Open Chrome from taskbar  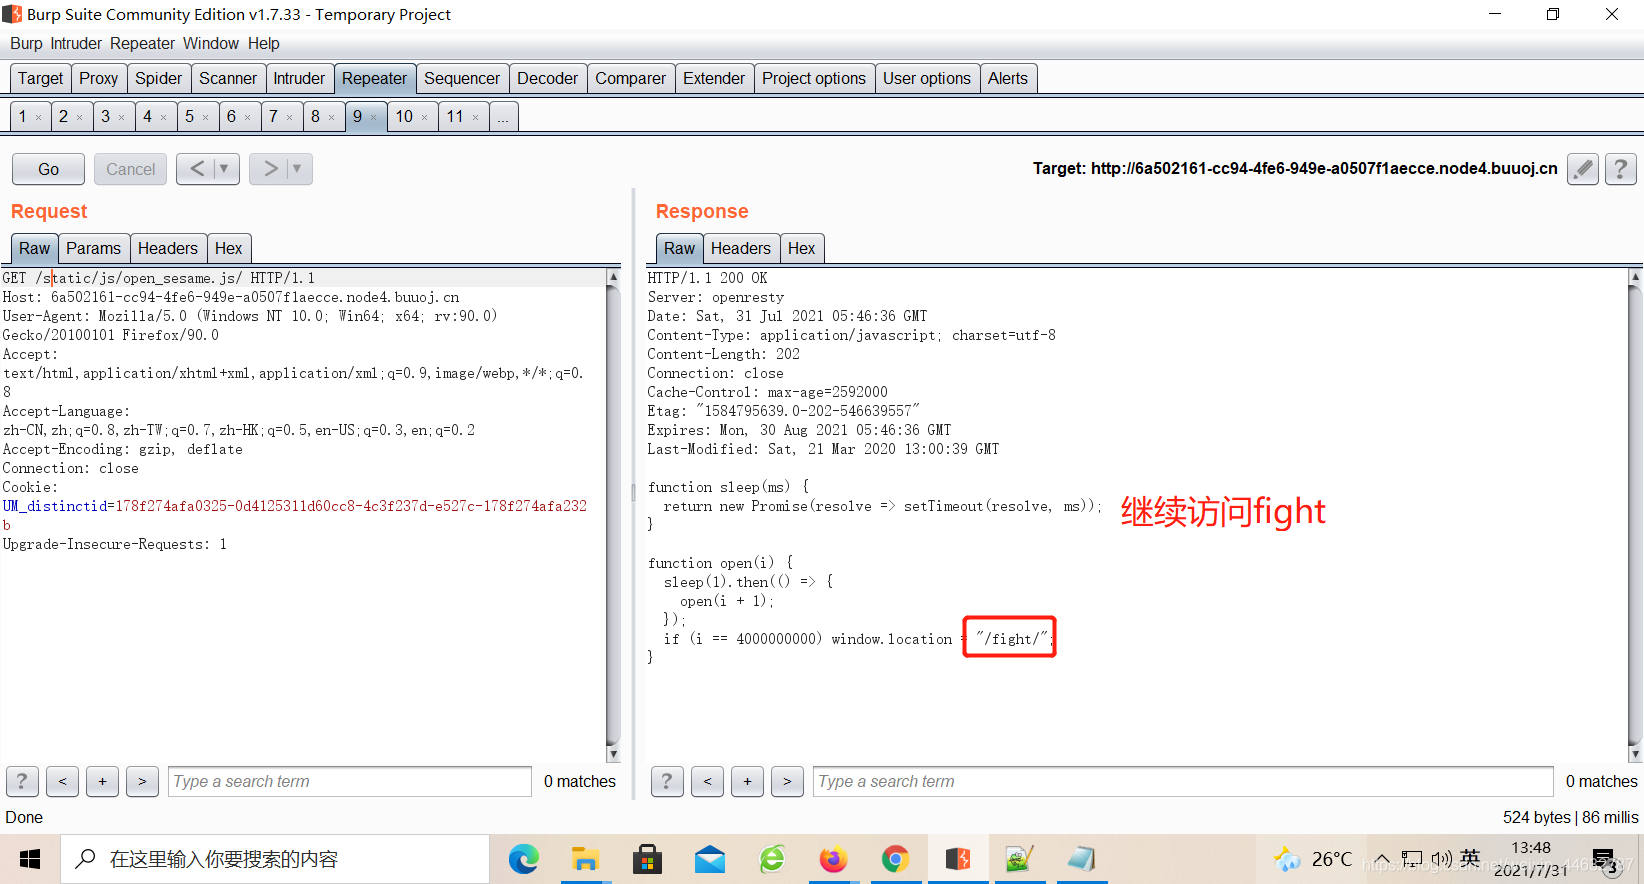pos(895,859)
